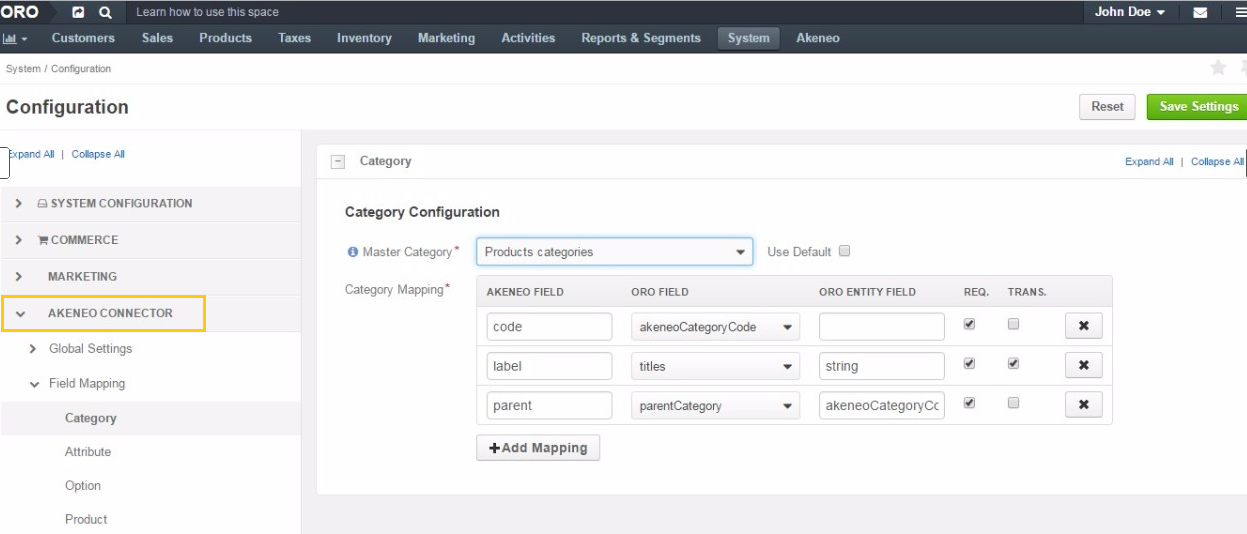
Task: Open the Akeneo menu
Action: coord(818,38)
